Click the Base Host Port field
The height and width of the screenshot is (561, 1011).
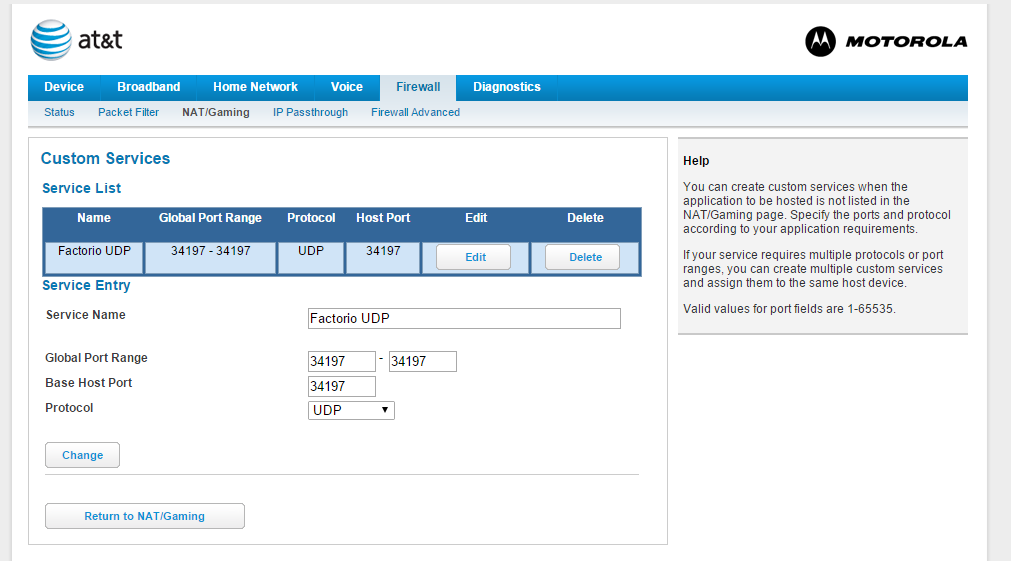coord(342,386)
